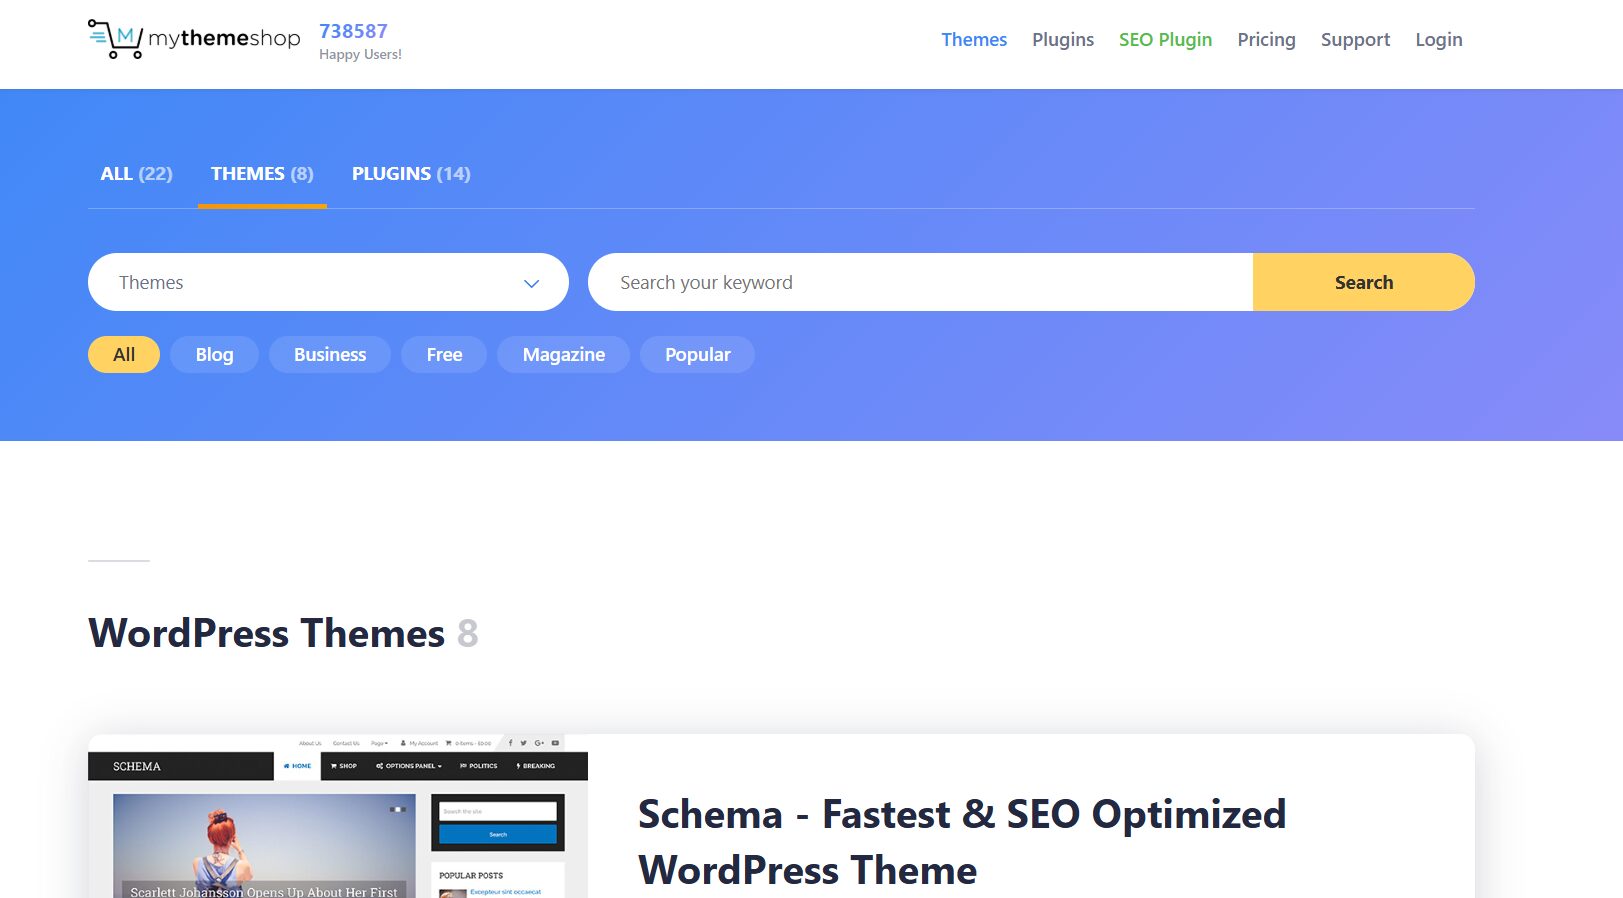Switch to the PLUGINS (14) tab
The width and height of the screenshot is (1623, 898).
411,174
